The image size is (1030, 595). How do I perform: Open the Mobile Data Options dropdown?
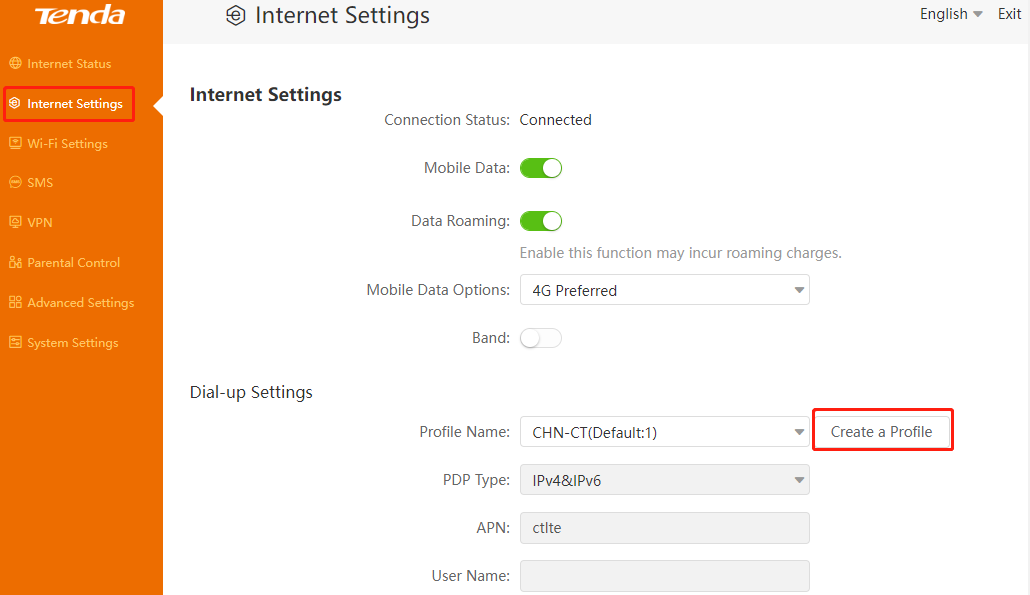[x=664, y=290]
